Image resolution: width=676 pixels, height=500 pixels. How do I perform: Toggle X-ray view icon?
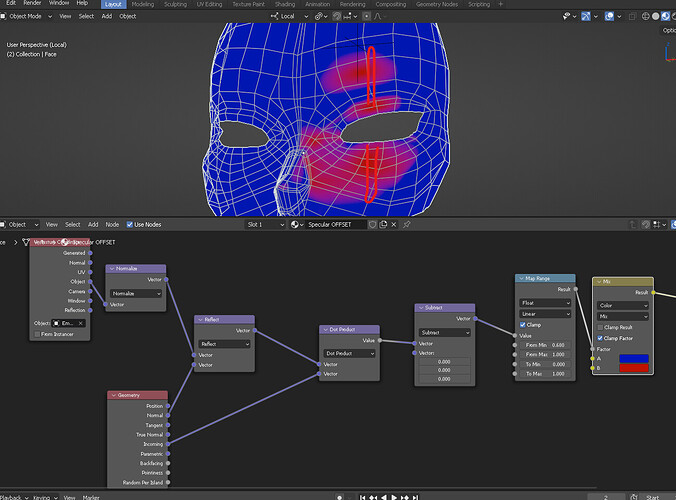click(632, 16)
